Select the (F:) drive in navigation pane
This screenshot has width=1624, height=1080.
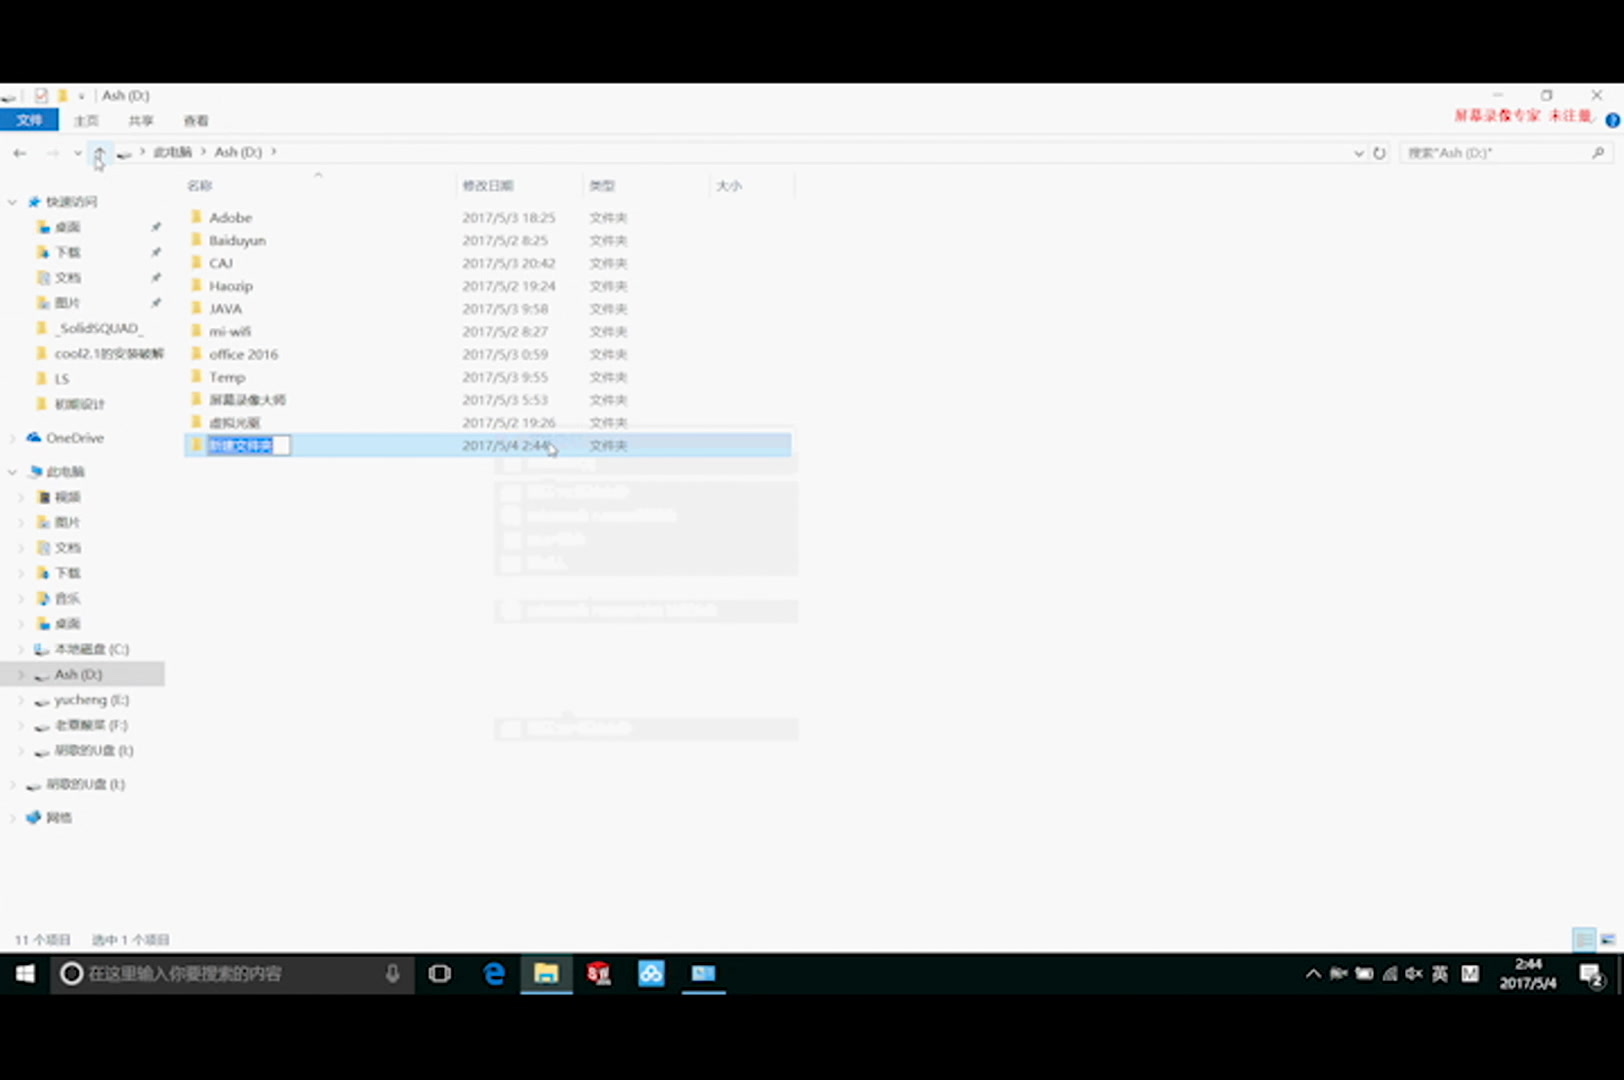point(91,725)
